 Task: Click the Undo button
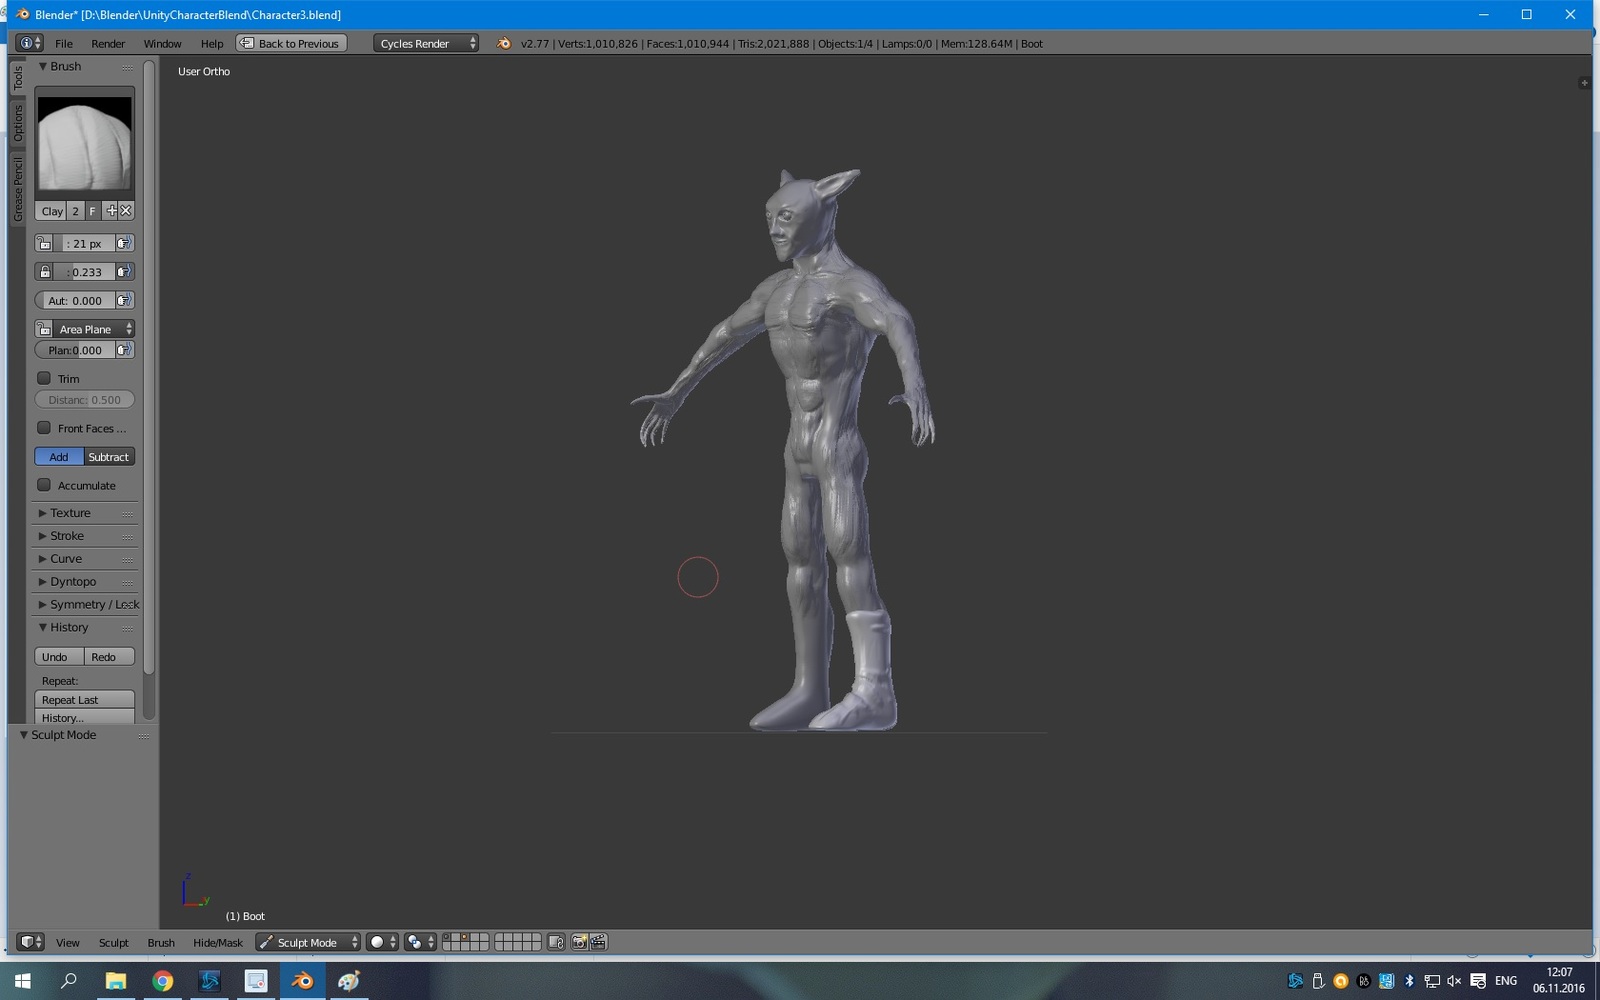[x=59, y=657]
